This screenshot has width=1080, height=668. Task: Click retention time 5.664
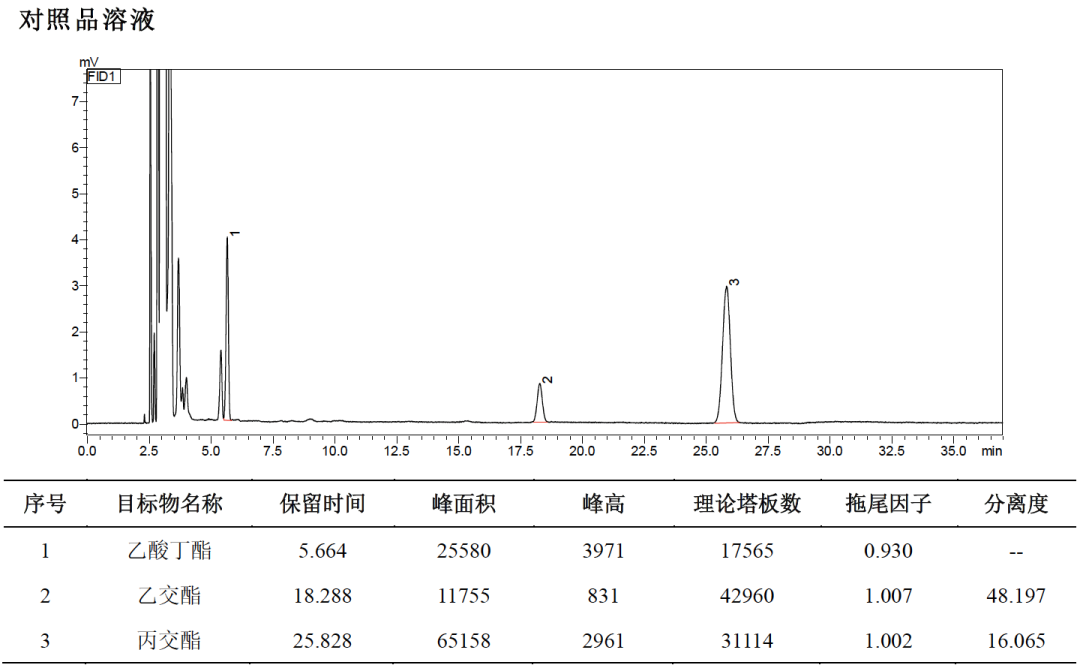point(322,551)
